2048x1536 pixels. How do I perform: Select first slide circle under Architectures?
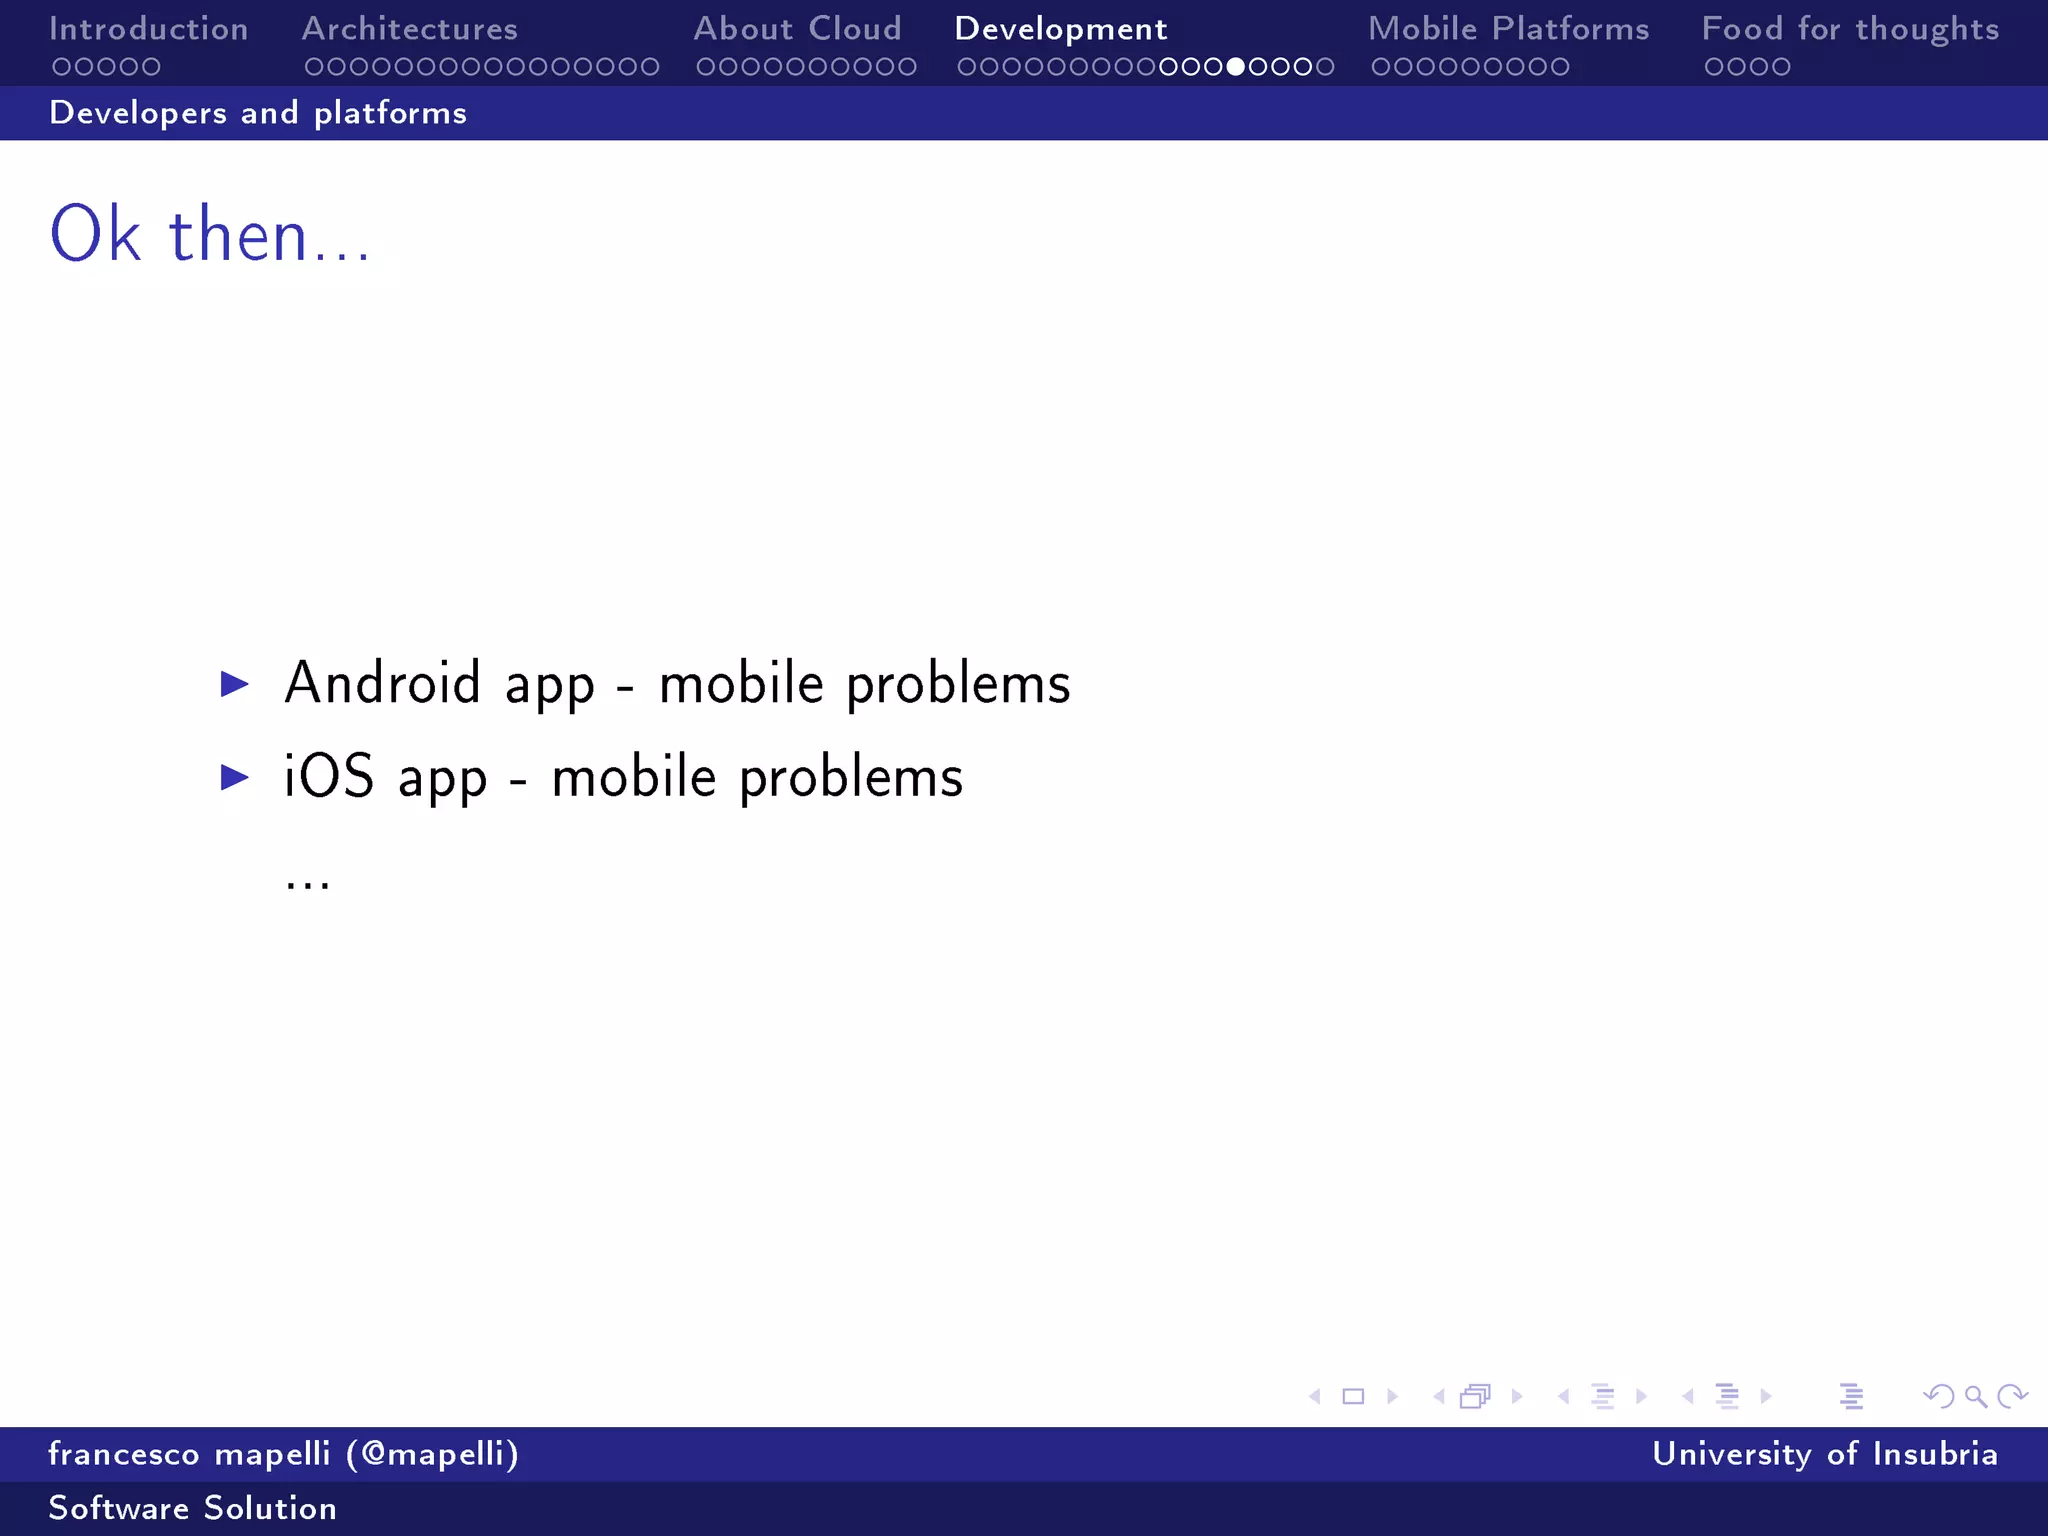click(x=314, y=67)
